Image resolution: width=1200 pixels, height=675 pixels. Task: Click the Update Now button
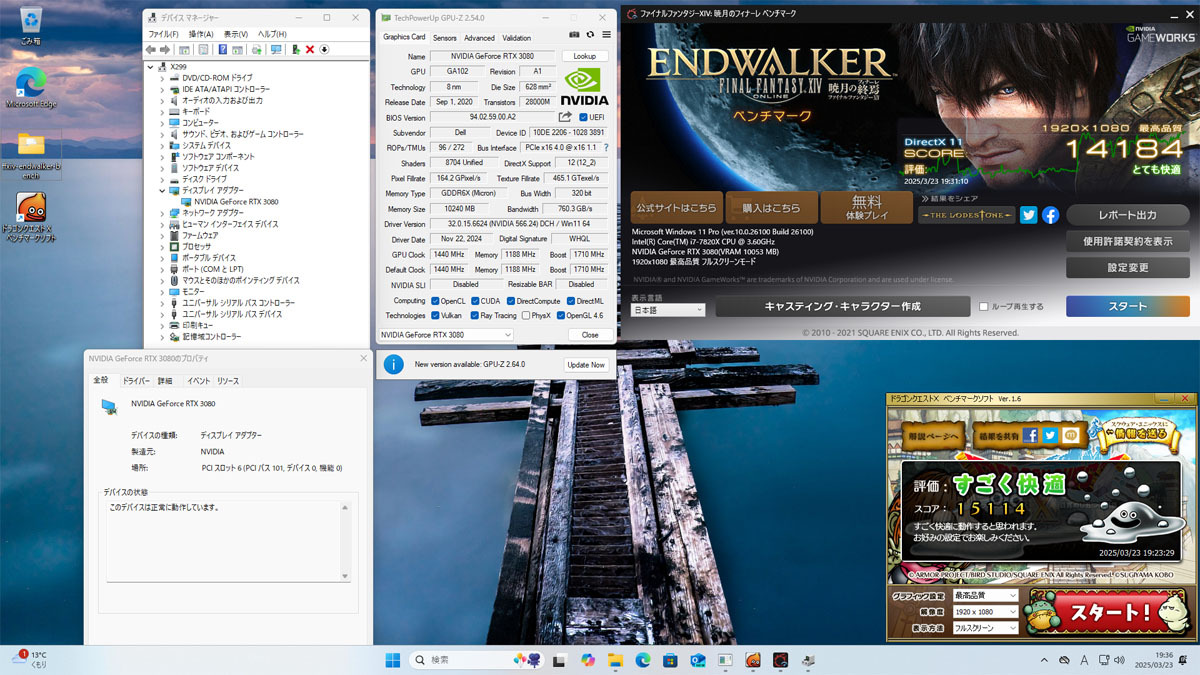pyautogui.click(x=586, y=365)
